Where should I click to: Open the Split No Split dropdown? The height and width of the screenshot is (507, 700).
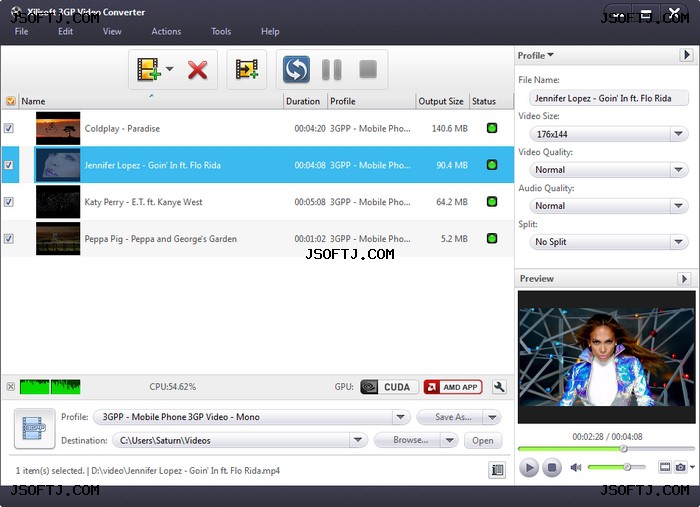[x=609, y=242]
